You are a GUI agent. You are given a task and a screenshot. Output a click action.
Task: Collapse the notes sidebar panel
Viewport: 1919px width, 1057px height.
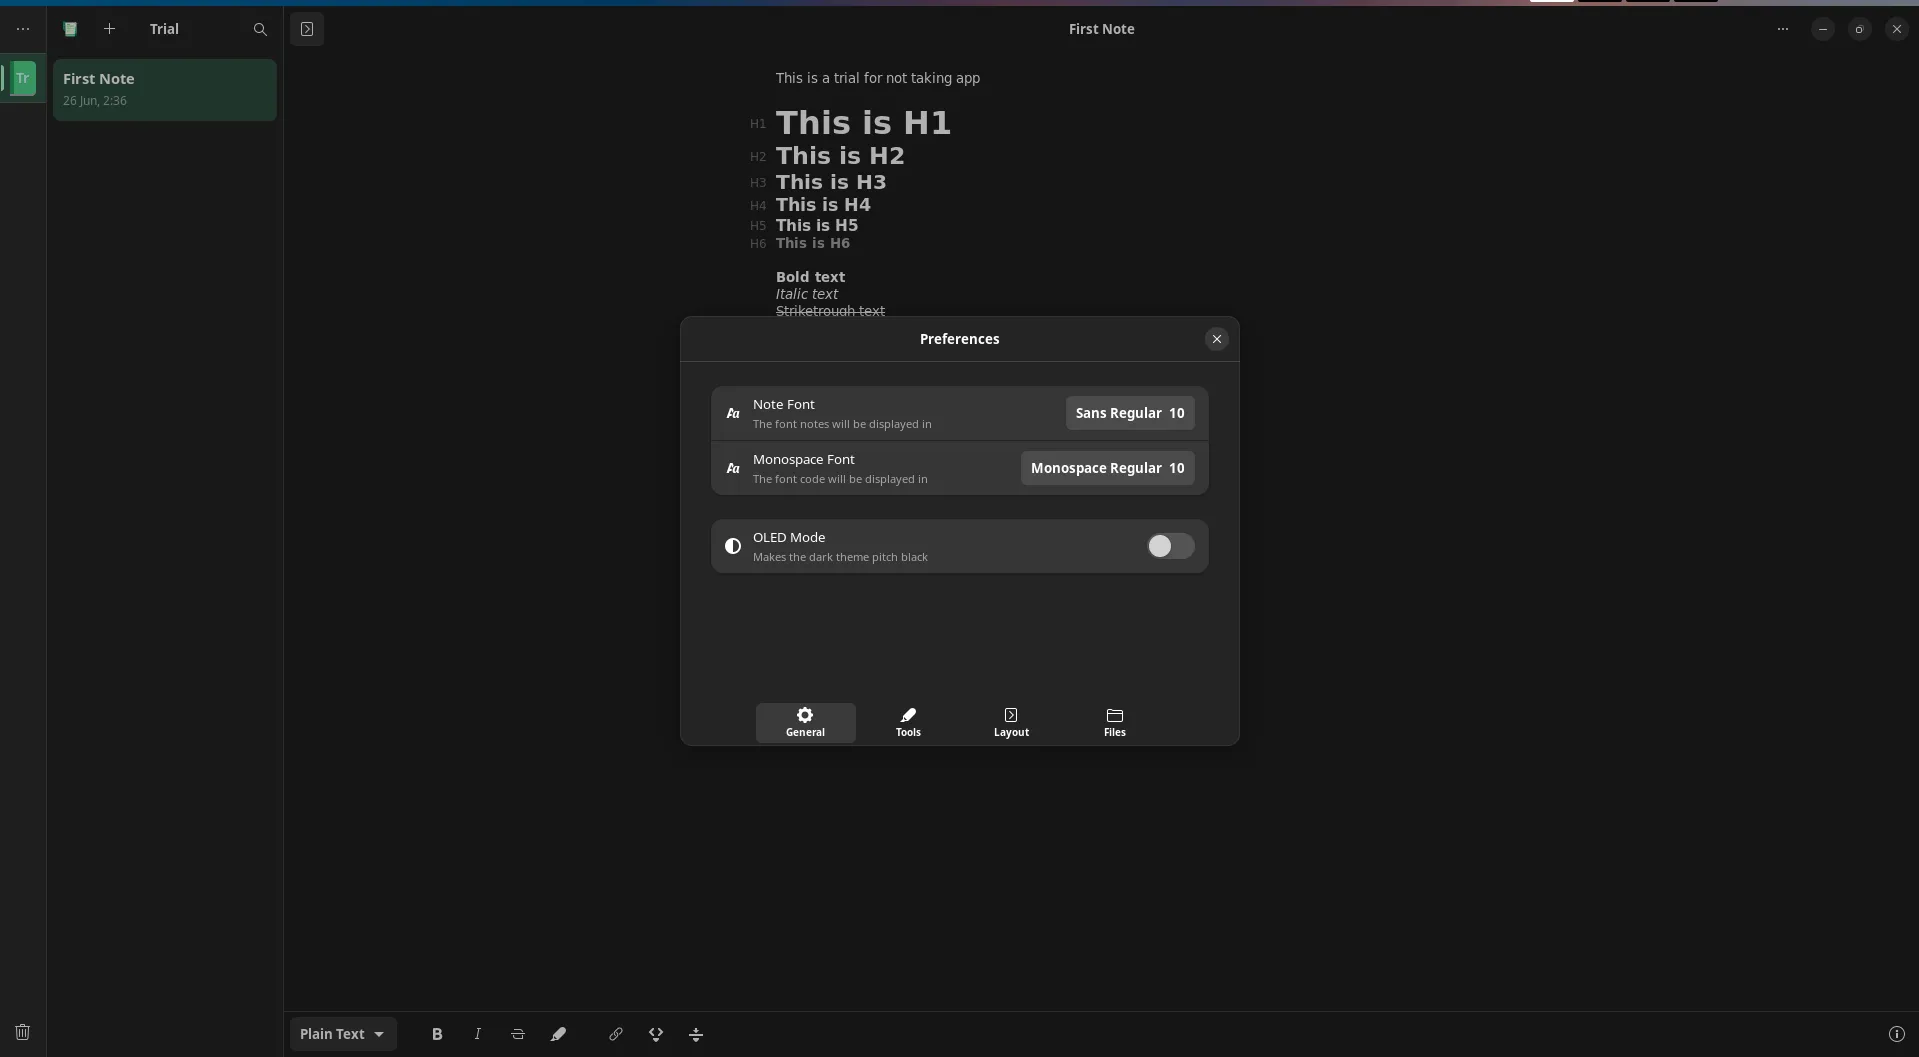point(307,29)
